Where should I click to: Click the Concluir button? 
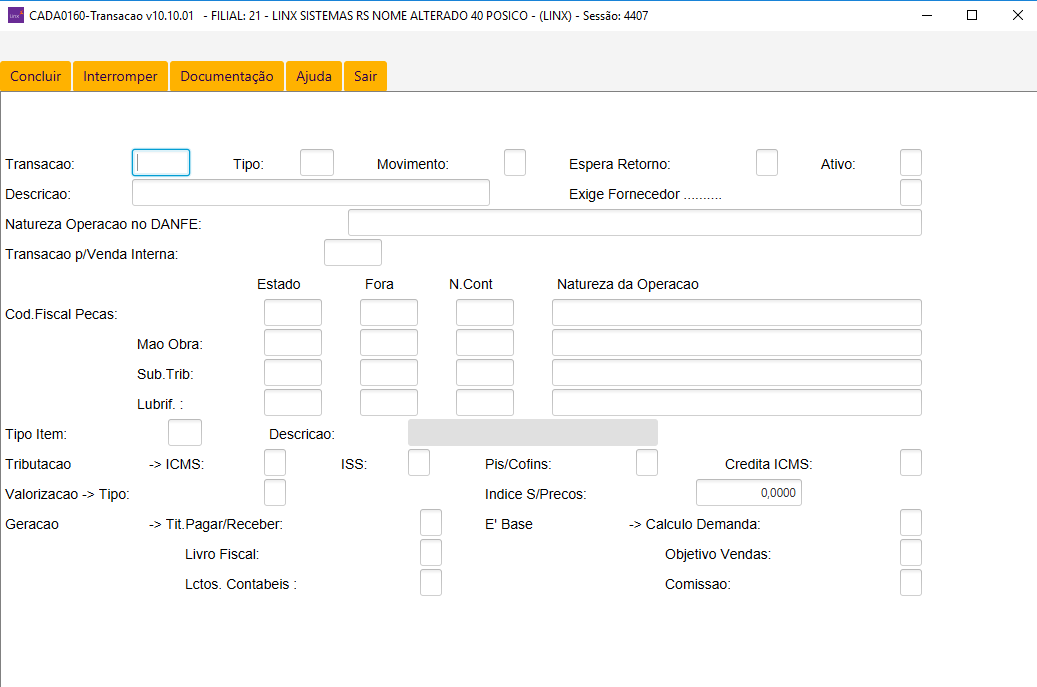36,77
